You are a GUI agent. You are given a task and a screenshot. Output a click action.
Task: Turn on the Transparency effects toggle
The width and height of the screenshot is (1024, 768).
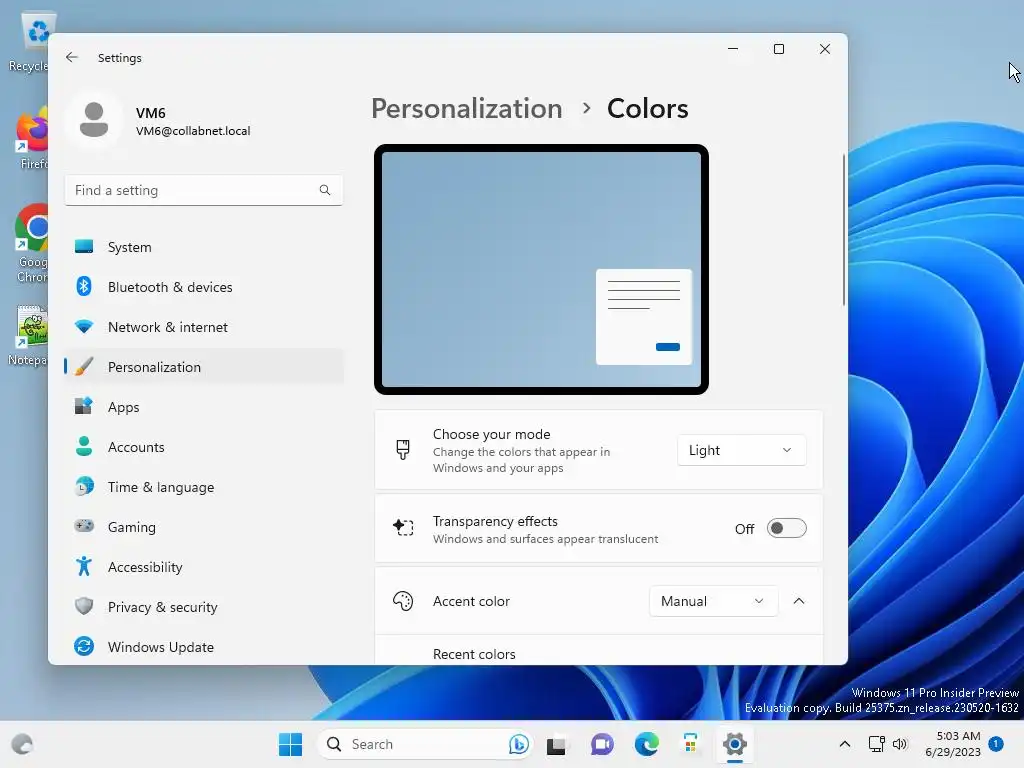[x=786, y=528]
